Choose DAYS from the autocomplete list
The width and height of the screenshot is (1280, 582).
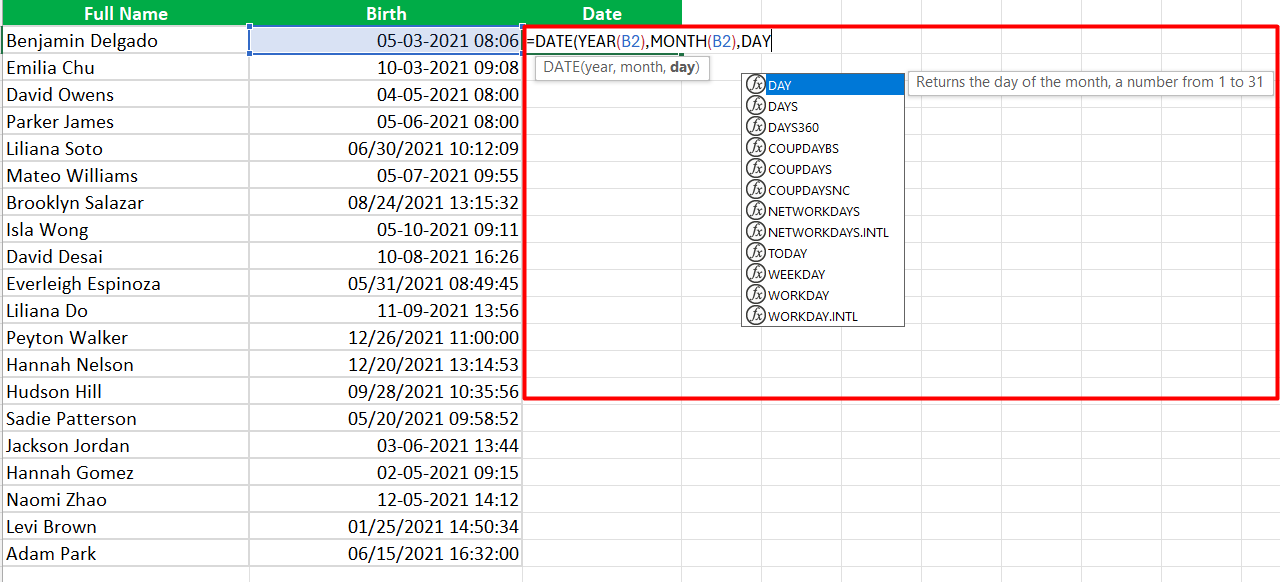tap(823, 106)
